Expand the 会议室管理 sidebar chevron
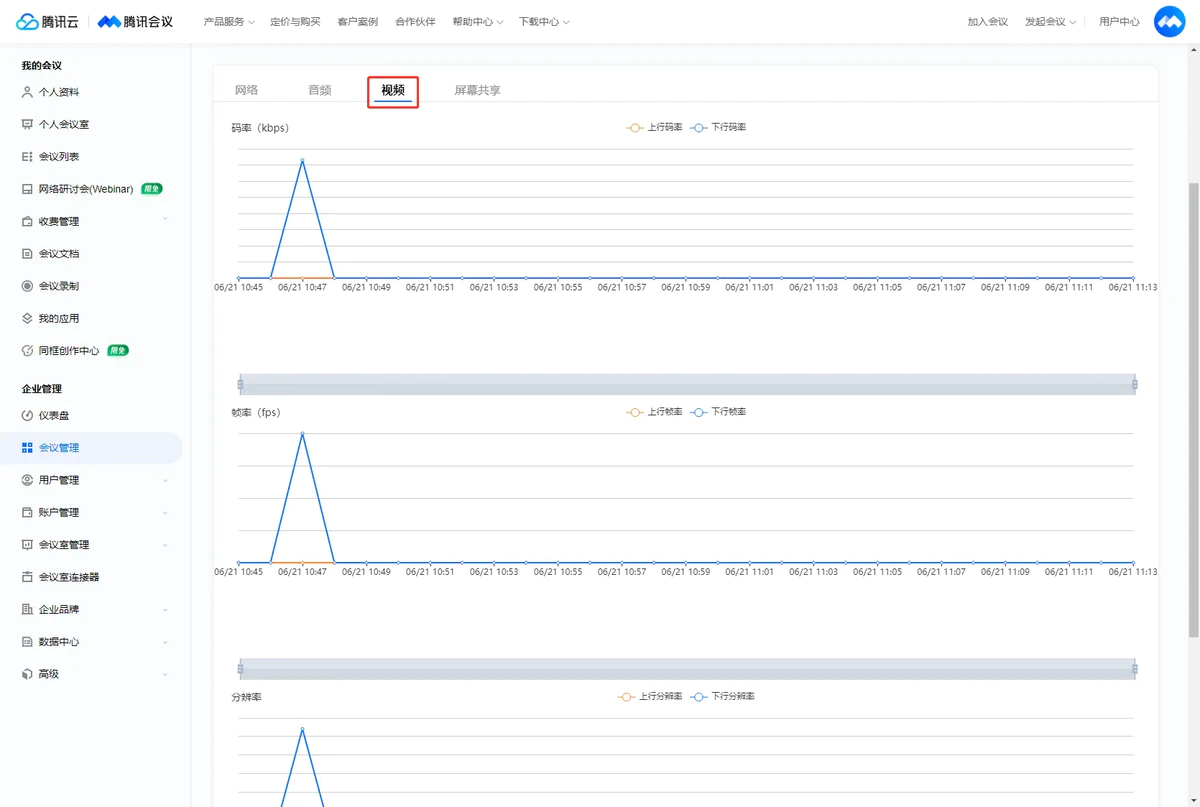 tap(165, 545)
